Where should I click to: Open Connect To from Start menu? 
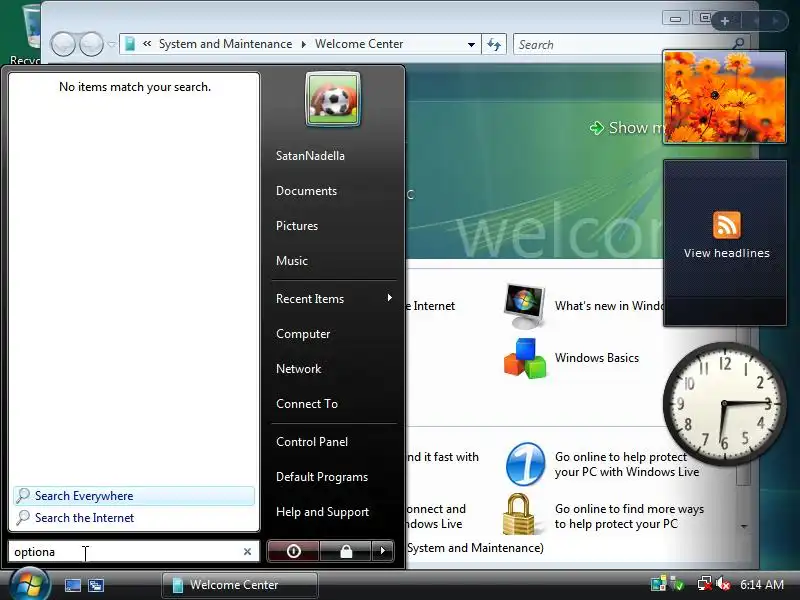[307, 404]
